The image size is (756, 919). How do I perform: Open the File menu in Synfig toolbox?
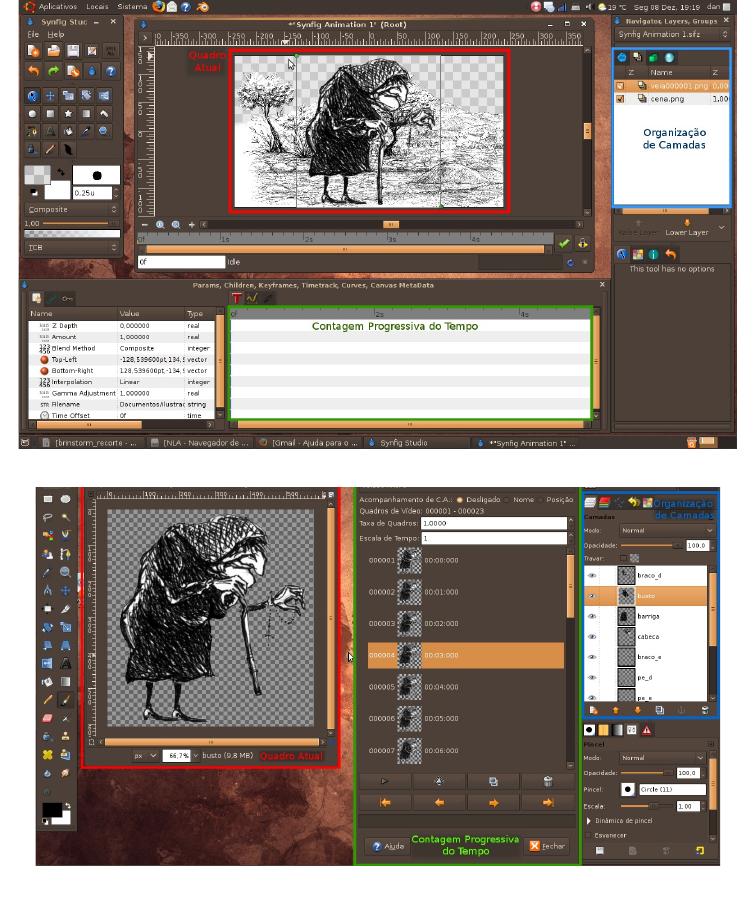coord(33,35)
